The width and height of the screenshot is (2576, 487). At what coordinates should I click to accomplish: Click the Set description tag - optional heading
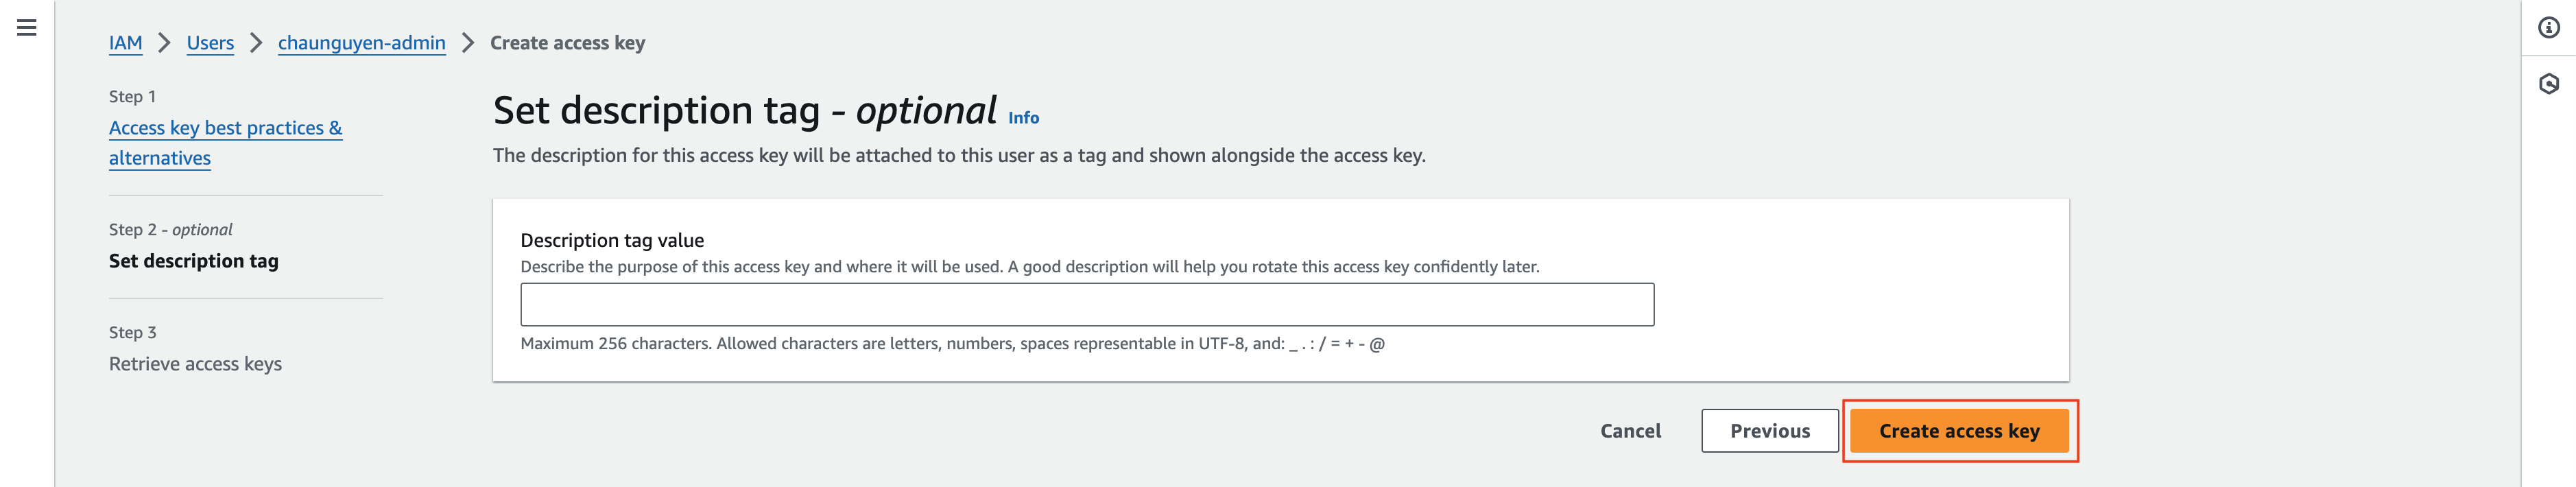click(x=745, y=111)
